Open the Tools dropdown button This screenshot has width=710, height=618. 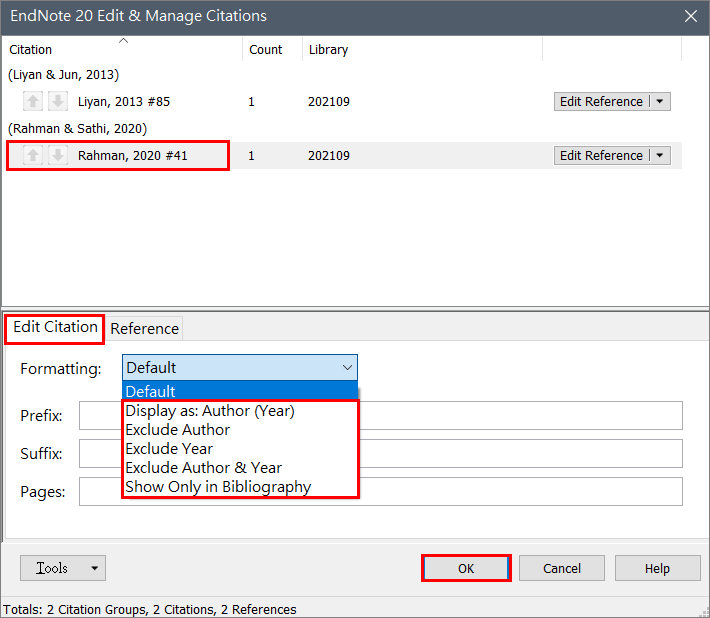[63, 568]
